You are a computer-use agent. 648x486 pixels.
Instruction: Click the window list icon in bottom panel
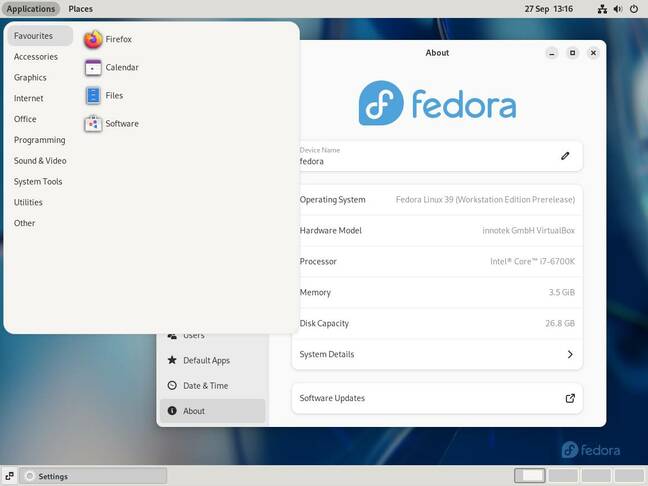[9, 476]
